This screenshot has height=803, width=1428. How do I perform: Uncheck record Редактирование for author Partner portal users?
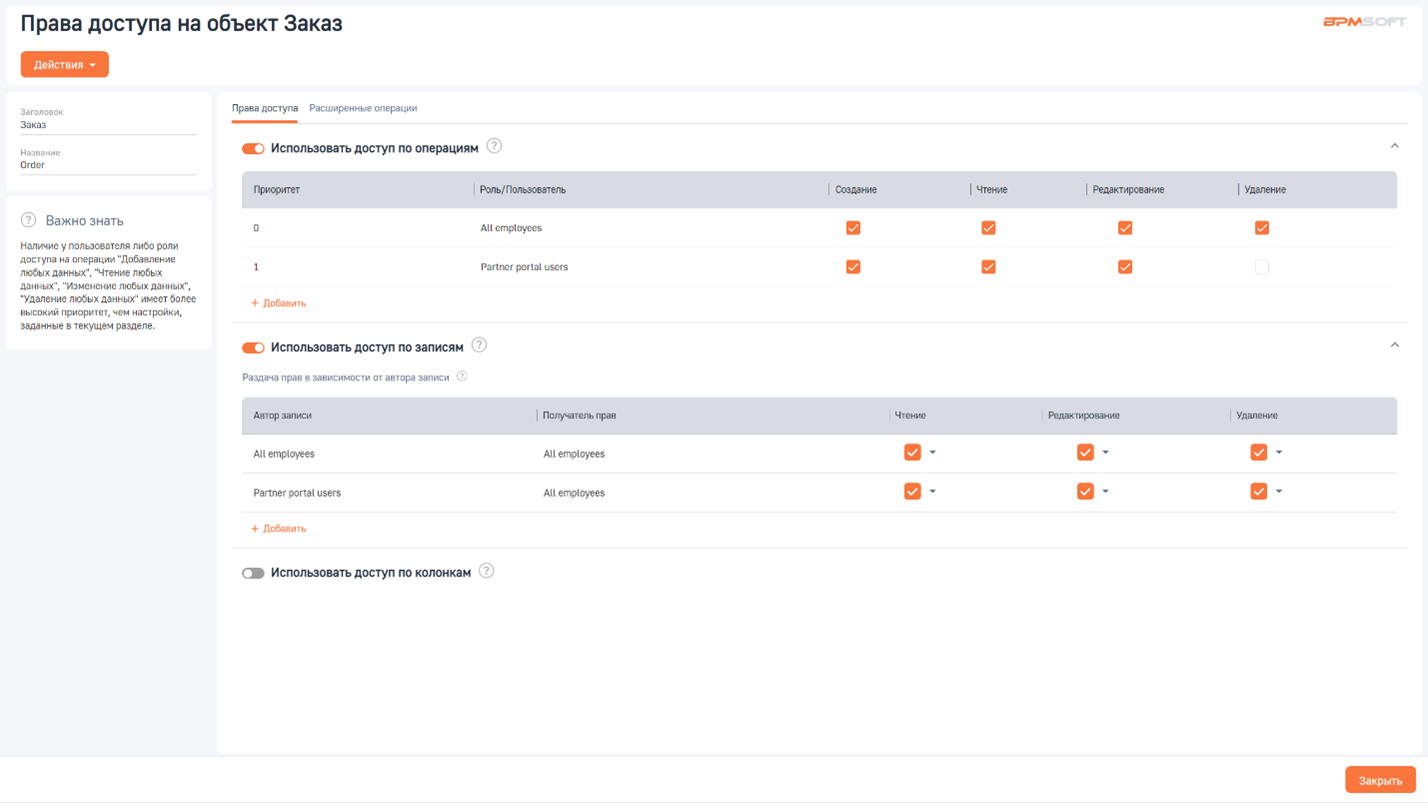[1085, 491]
